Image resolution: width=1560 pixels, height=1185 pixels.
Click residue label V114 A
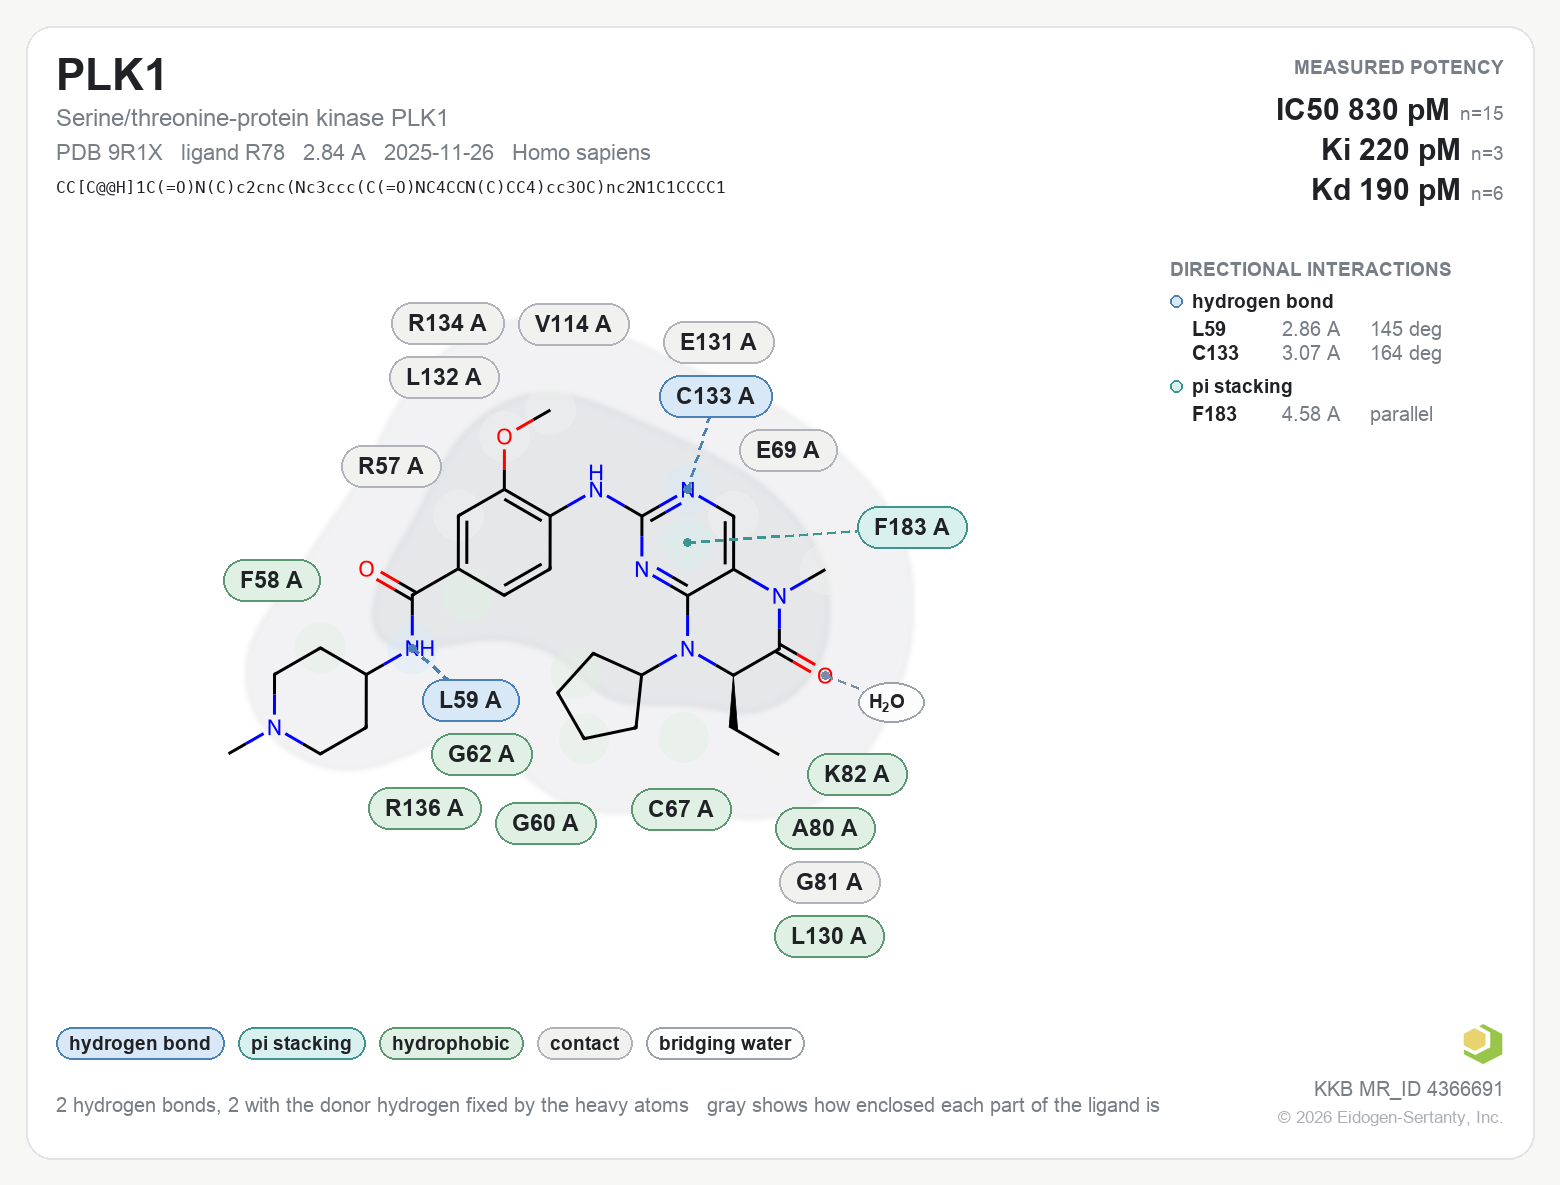tap(573, 324)
